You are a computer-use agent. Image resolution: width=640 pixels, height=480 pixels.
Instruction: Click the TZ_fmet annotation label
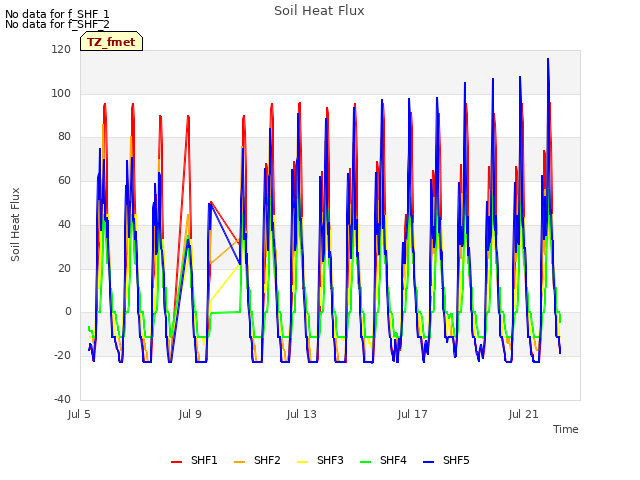click(111, 42)
